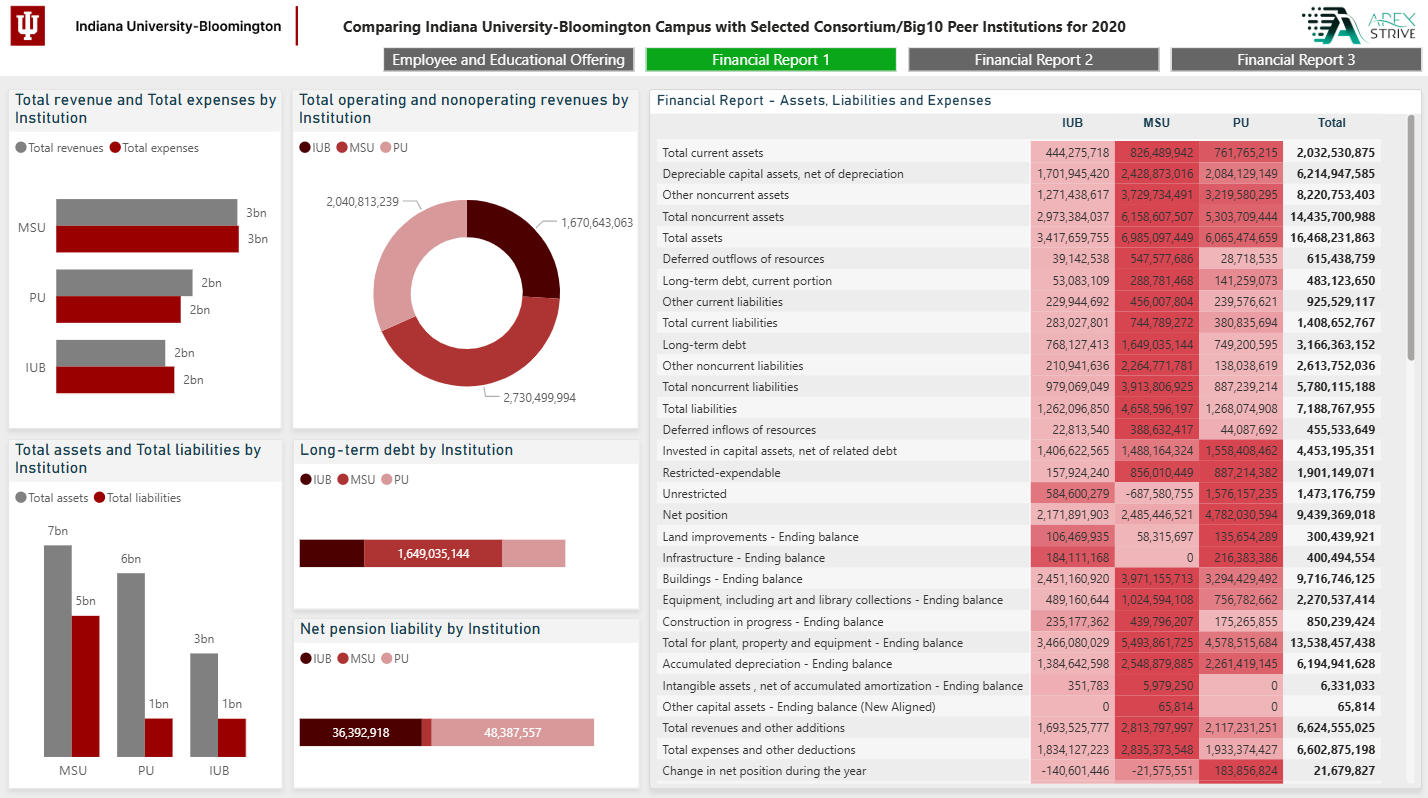Click MSU total assets gray column

point(58,650)
